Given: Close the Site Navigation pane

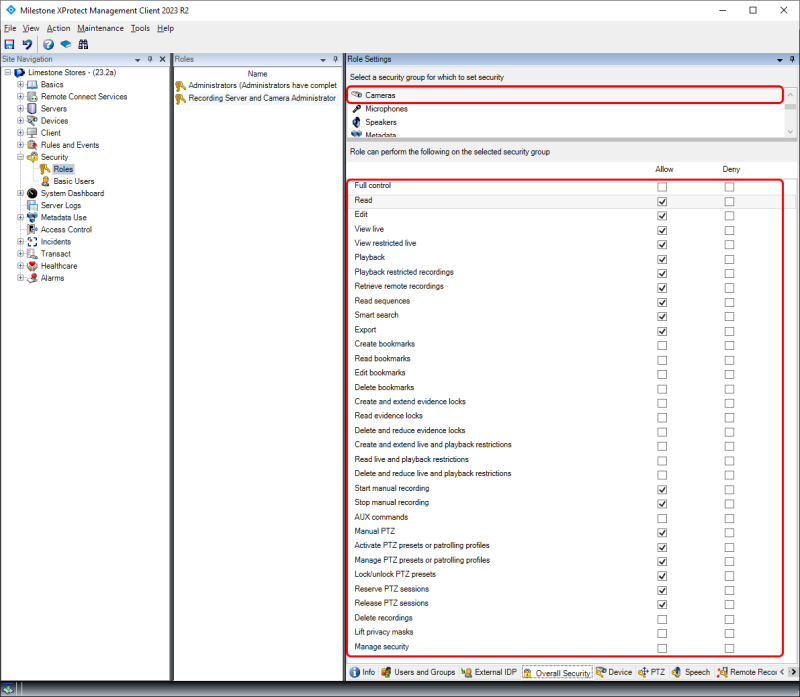Looking at the screenshot, I should [x=163, y=59].
